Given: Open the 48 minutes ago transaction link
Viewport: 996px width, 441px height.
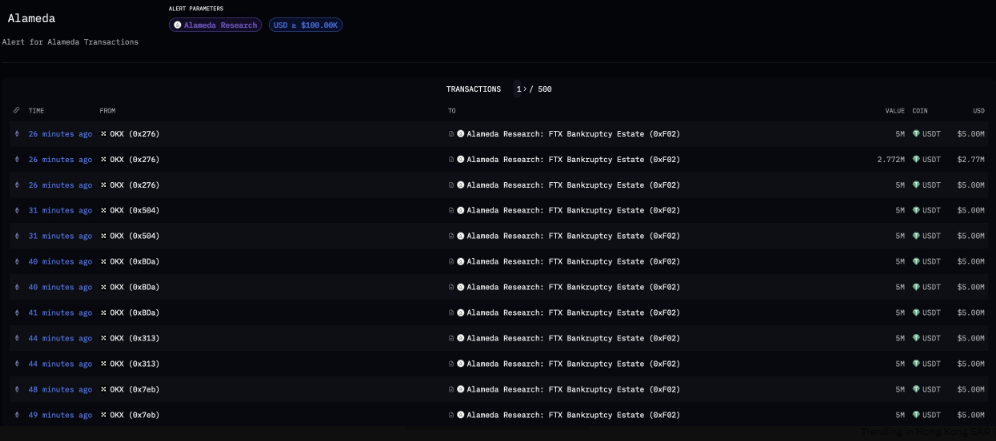Looking at the screenshot, I should [60, 390].
